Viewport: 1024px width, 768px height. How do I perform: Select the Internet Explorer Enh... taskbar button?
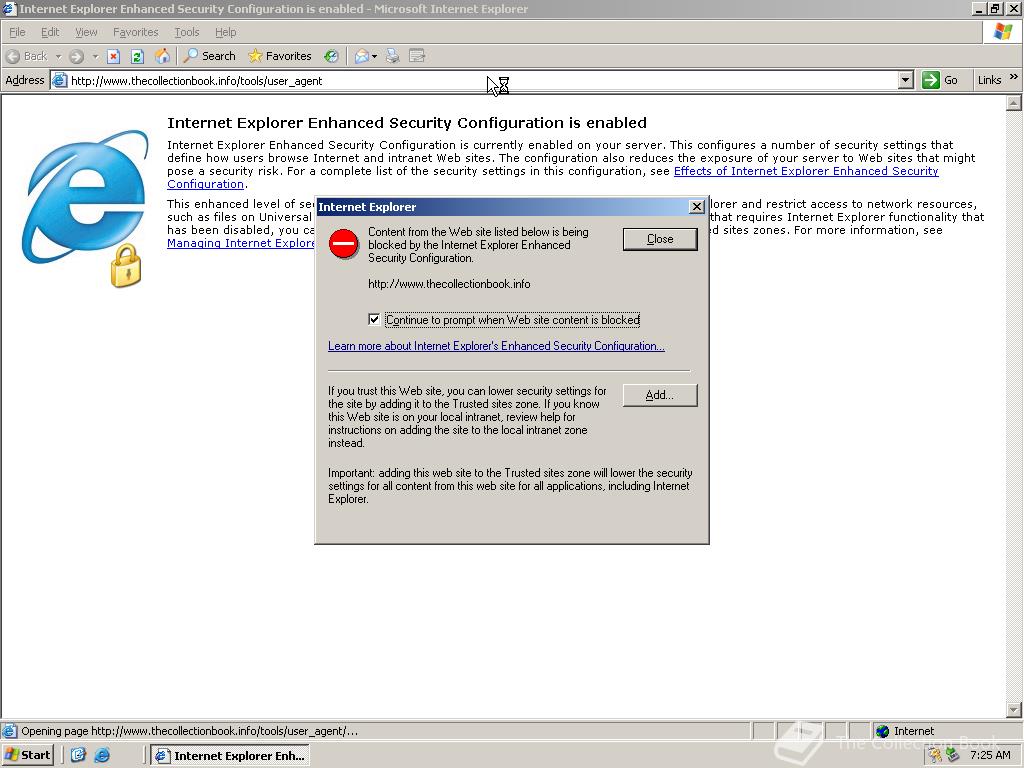coord(231,756)
